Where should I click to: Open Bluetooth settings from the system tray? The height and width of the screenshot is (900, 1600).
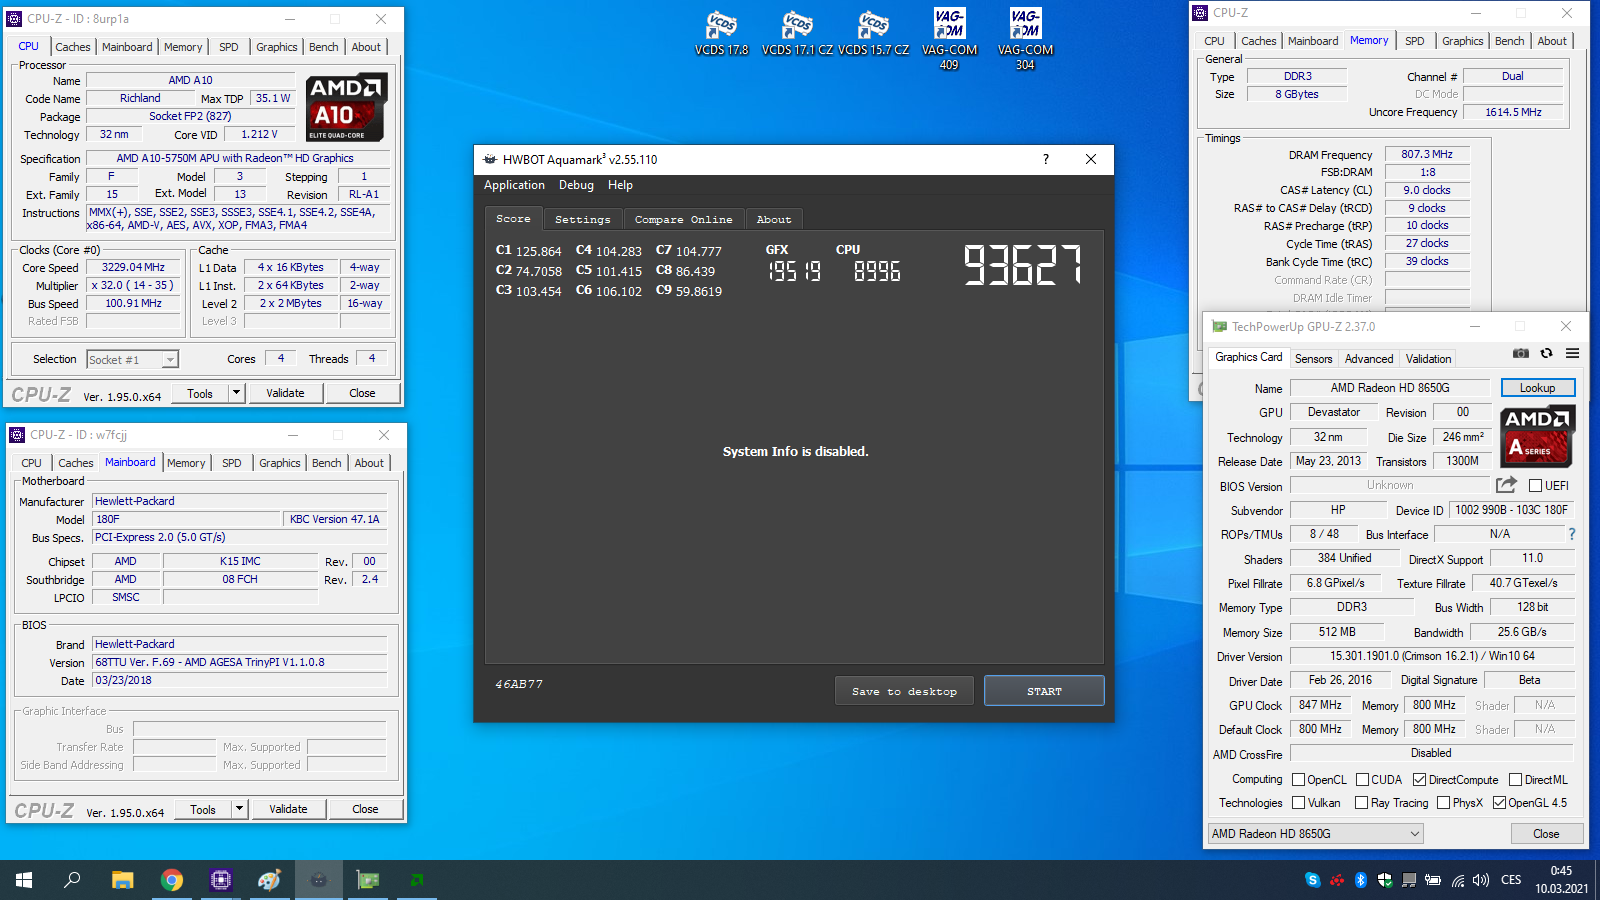[x=1360, y=880]
